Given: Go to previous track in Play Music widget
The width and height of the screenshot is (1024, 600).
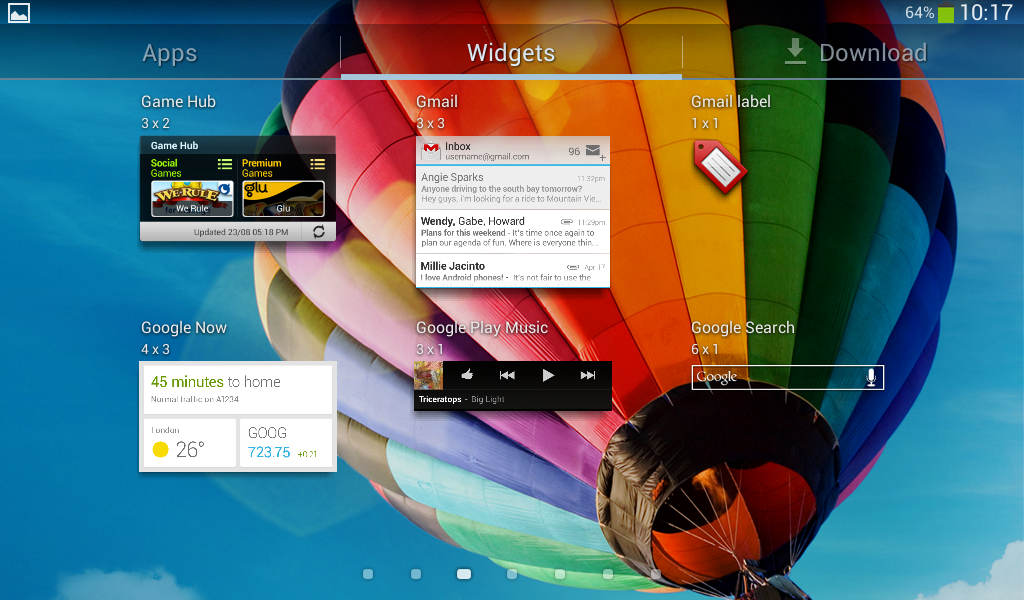Looking at the screenshot, I should coord(507,375).
